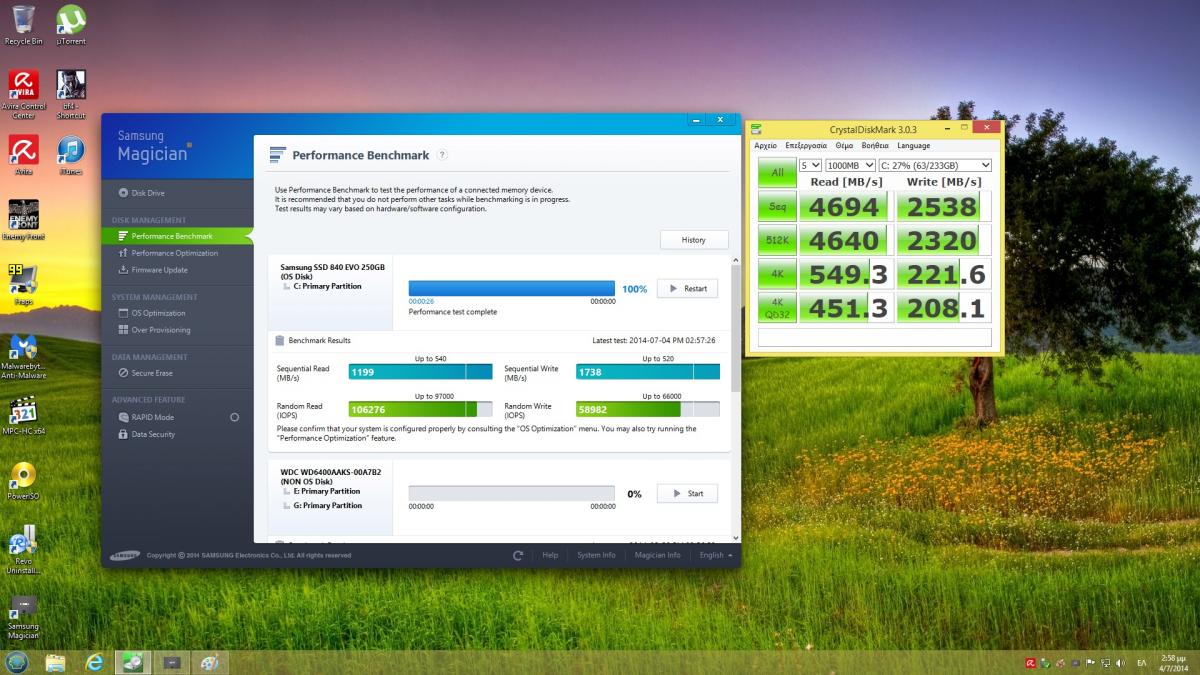Switch to Samsung Magician taskbar button
Image resolution: width=1200 pixels, height=675 pixels.
172,662
